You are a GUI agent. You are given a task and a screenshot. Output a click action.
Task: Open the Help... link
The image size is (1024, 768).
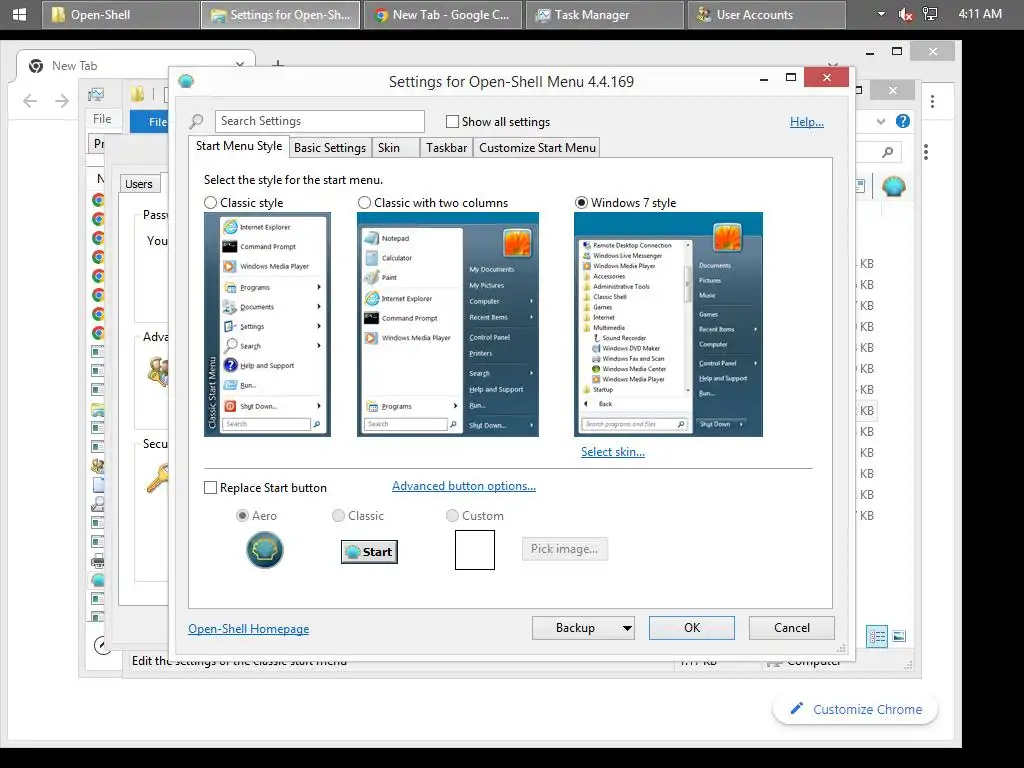807,121
